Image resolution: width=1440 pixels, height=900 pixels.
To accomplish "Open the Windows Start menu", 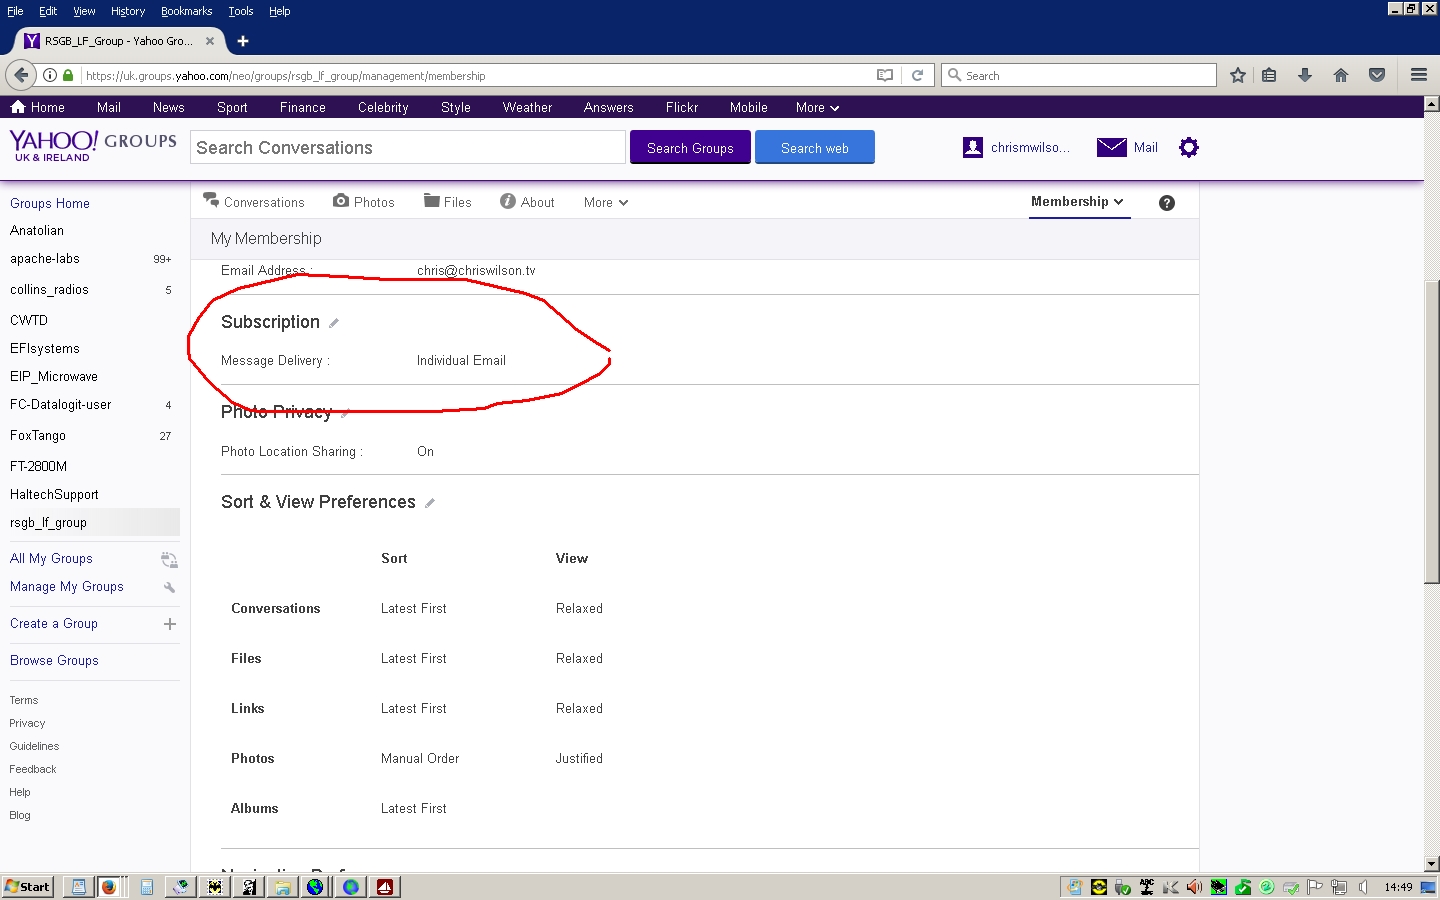I will click(27, 887).
